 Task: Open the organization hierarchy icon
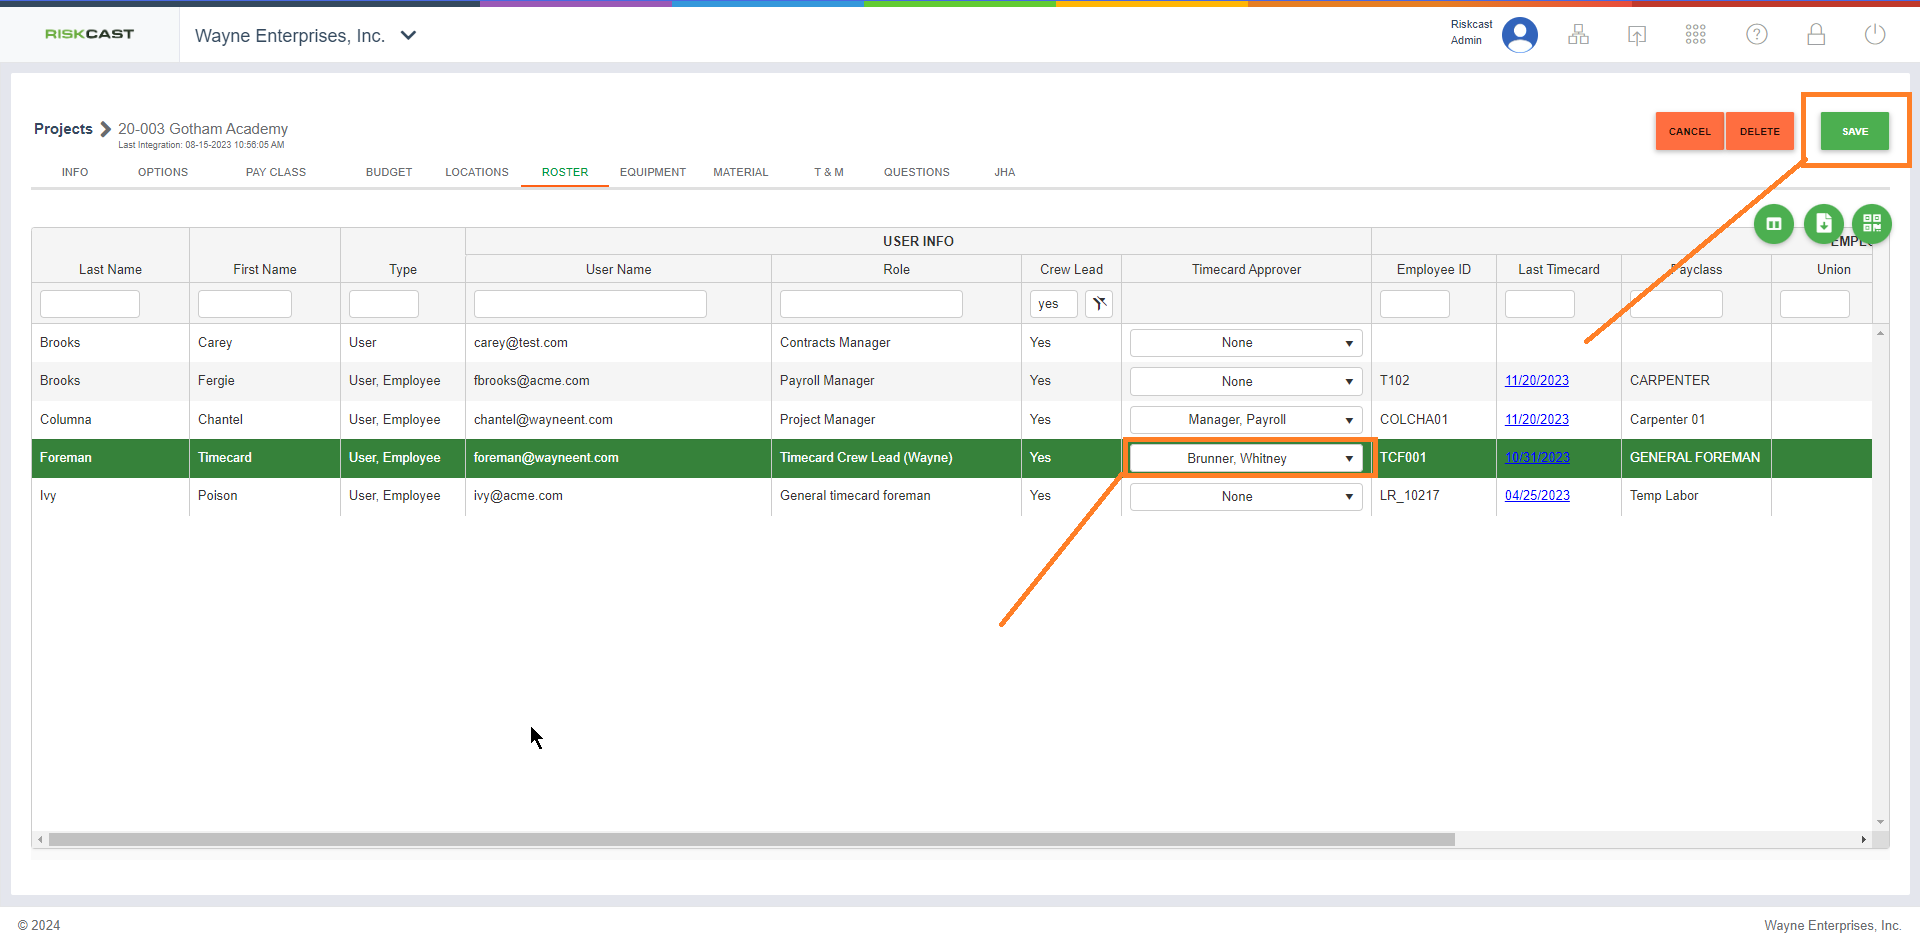[x=1578, y=35]
